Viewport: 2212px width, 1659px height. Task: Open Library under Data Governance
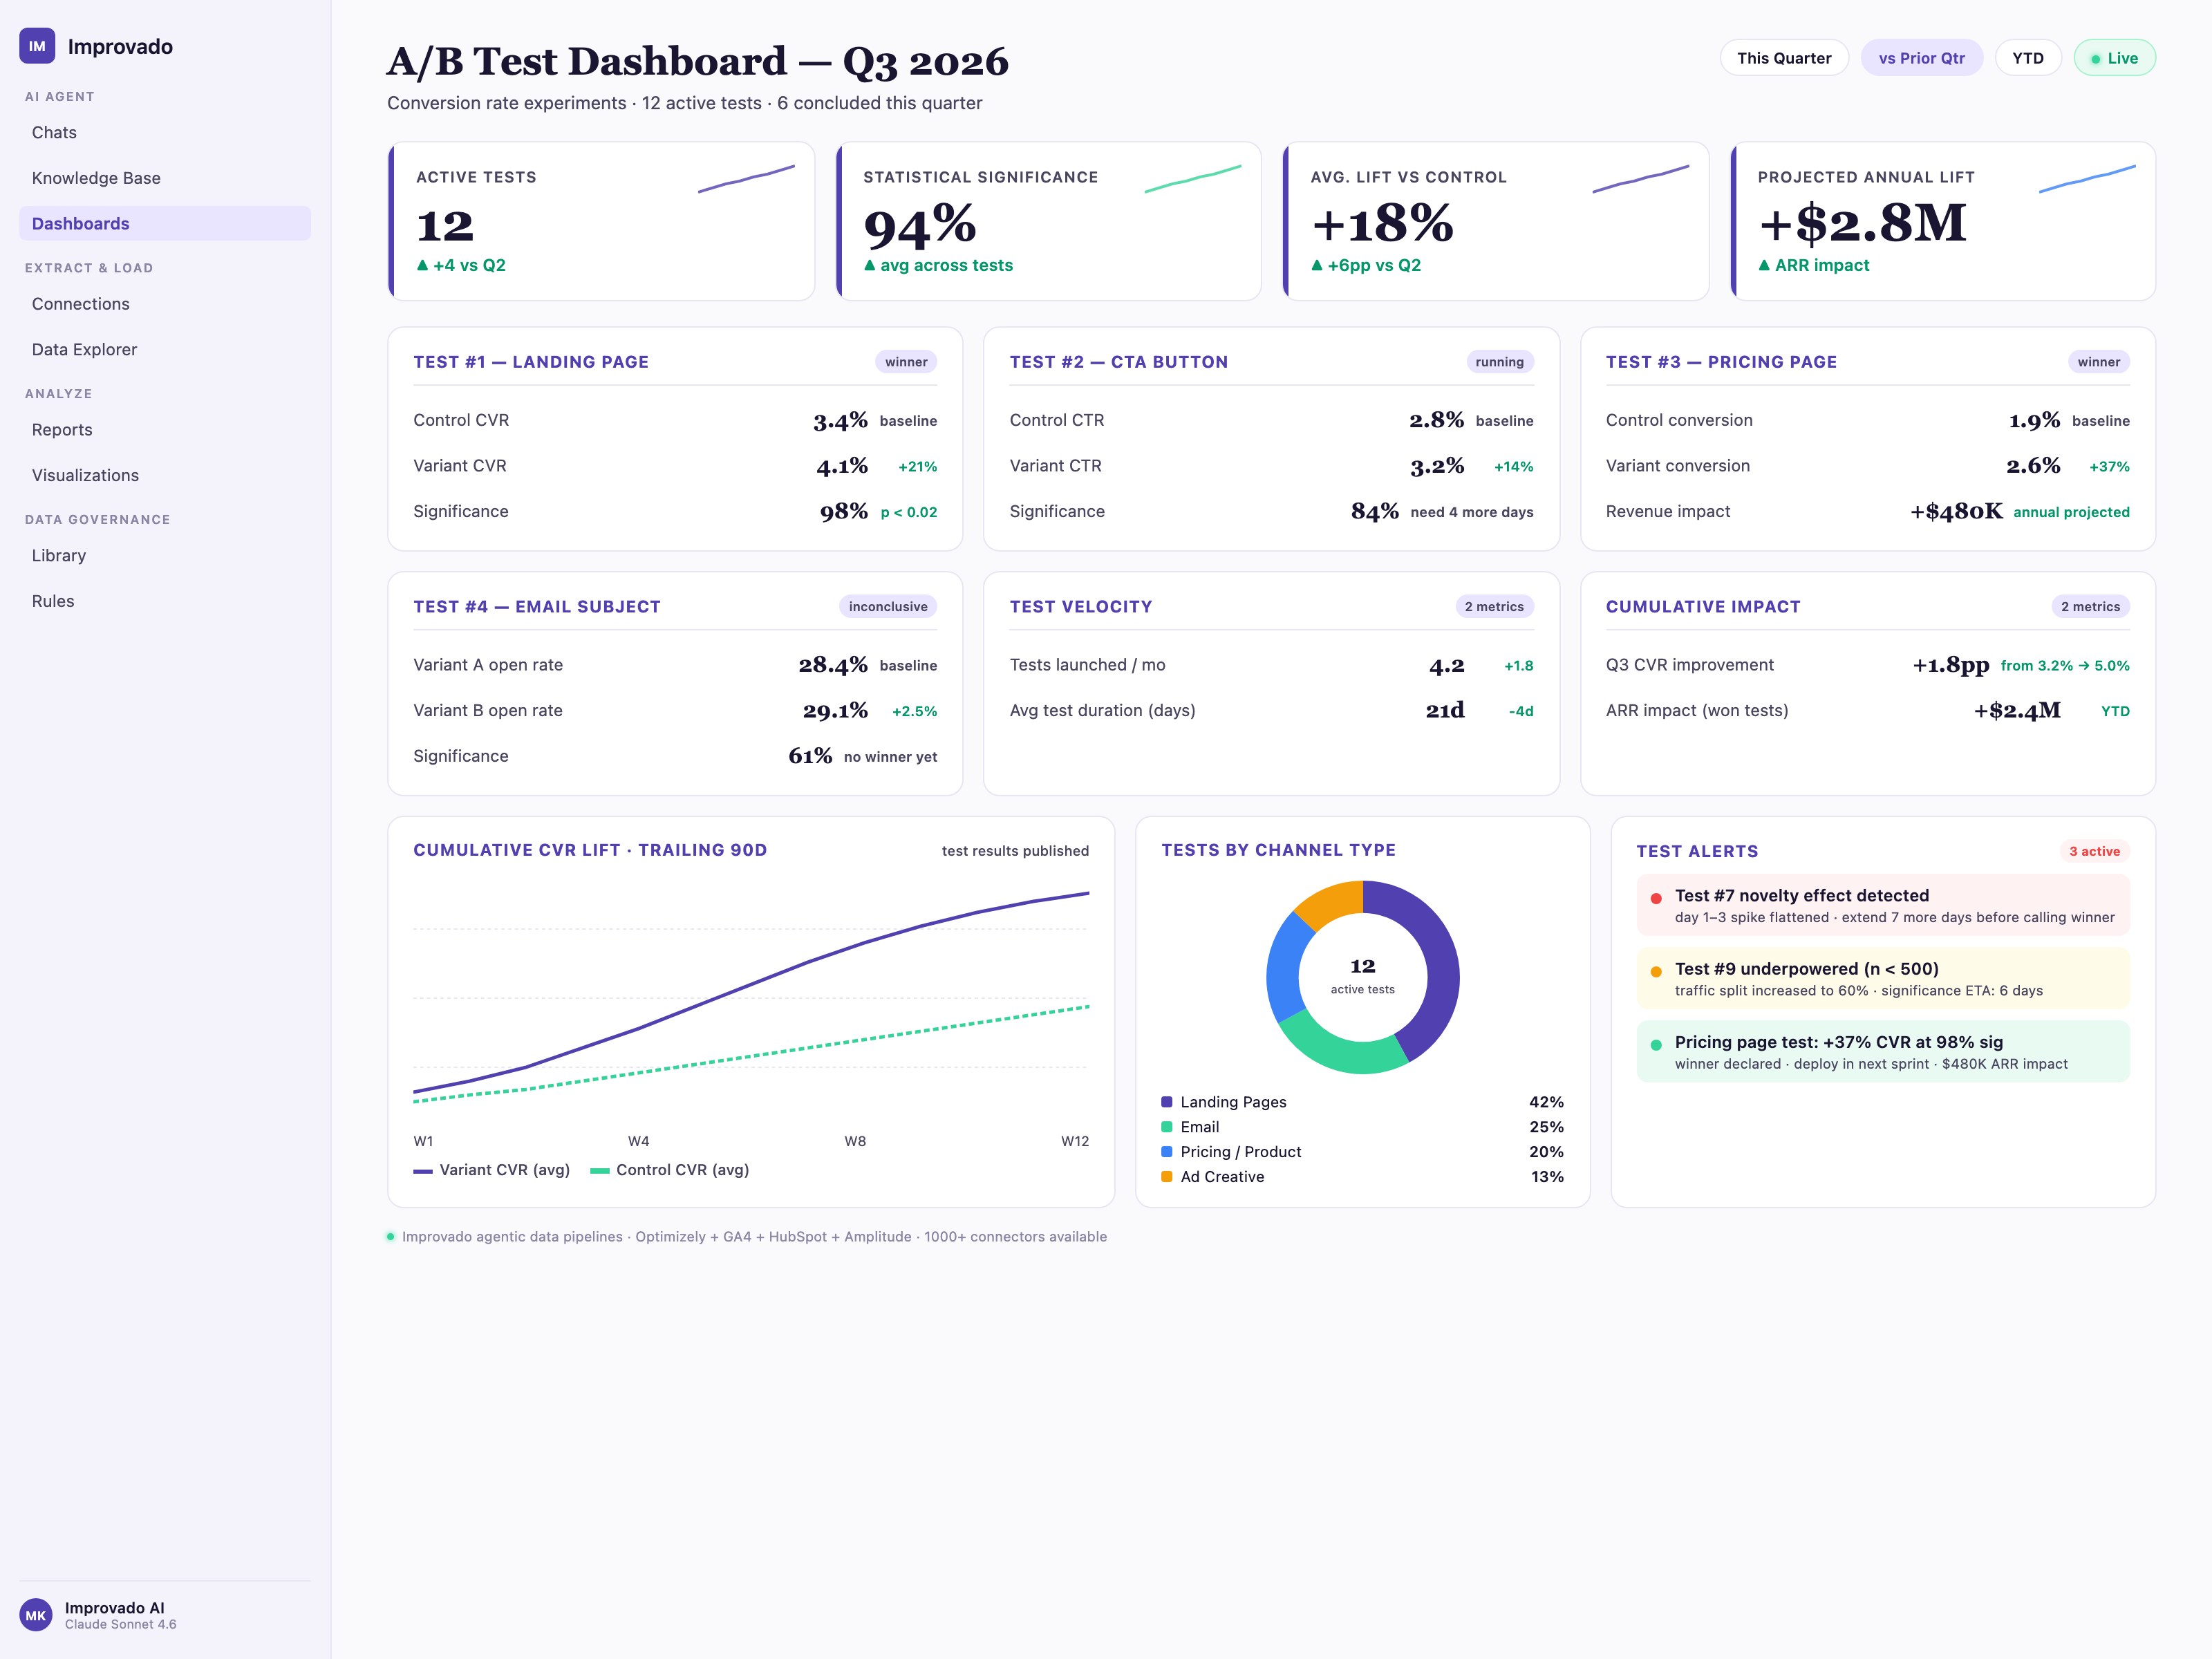point(165,555)
